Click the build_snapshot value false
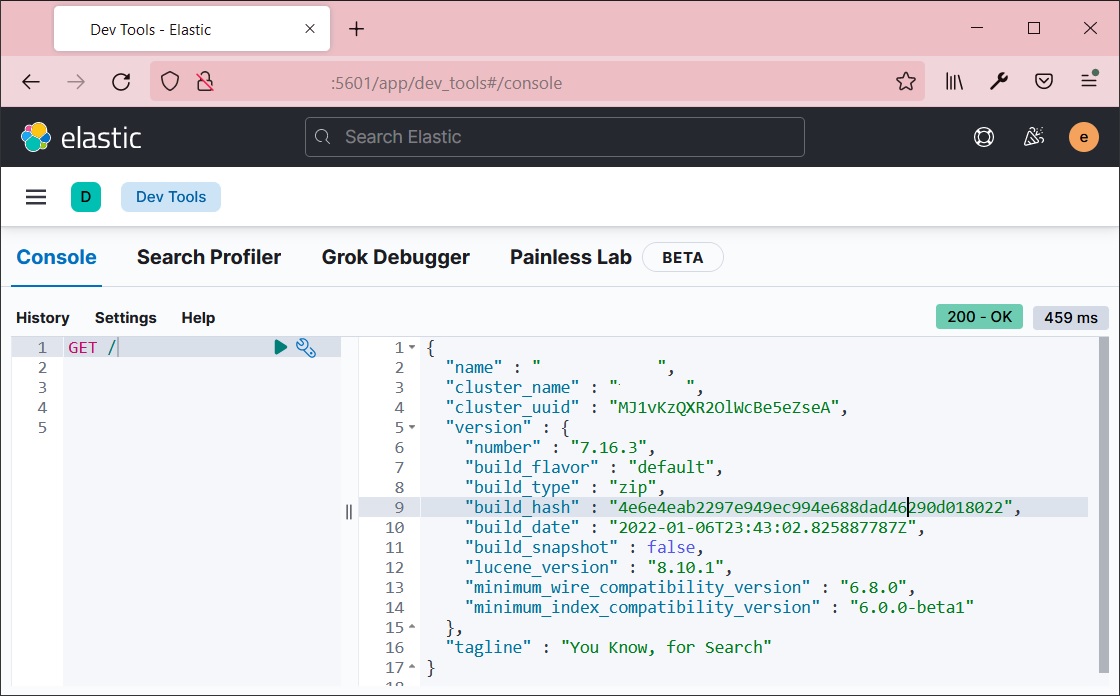Screen dimensions: 1120x696 point(671,548)
